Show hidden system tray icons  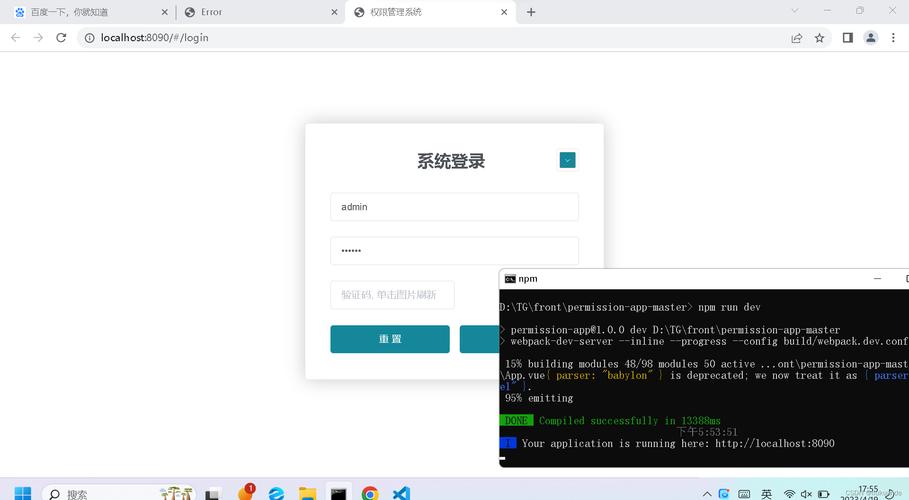(x=707, y=494)
